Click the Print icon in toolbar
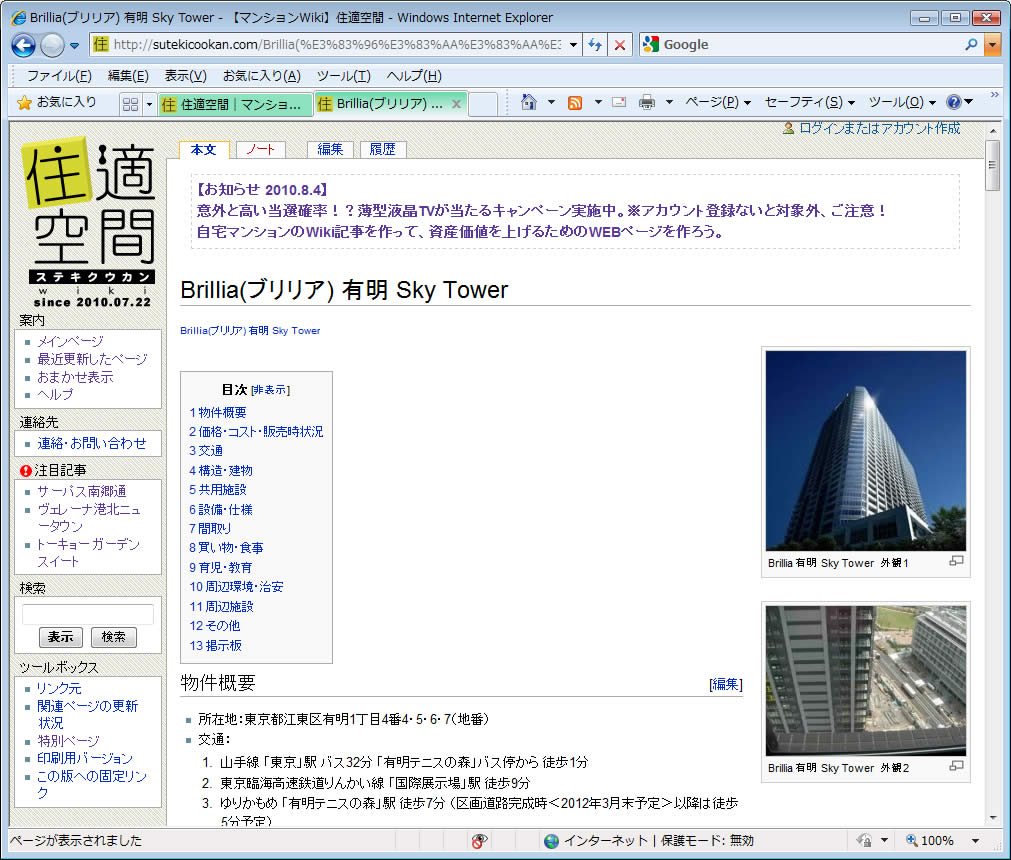Viewport: 1011px width, 860px height. pyautogui.click(x=647, y=102)
